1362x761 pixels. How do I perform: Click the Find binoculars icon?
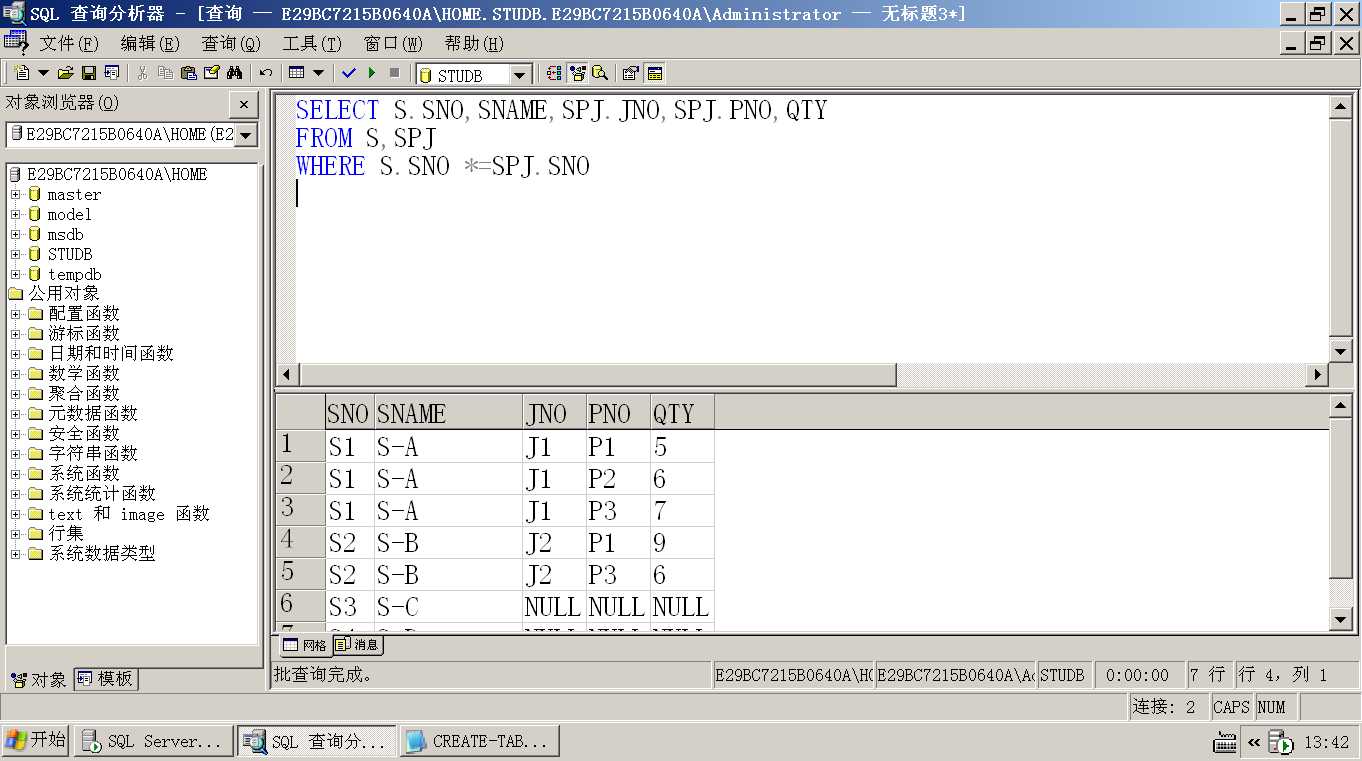point(234,73)
